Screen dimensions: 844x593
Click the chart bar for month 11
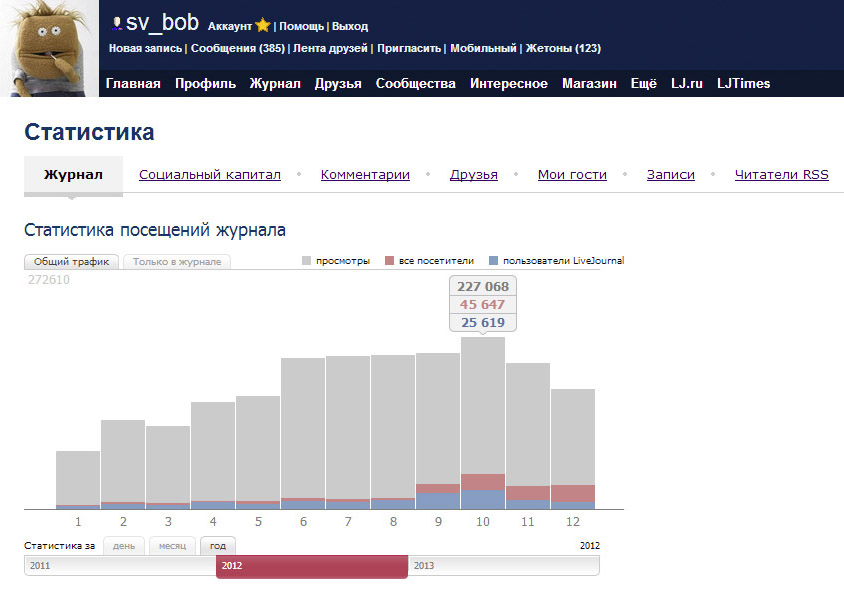[x=528, y=436]
